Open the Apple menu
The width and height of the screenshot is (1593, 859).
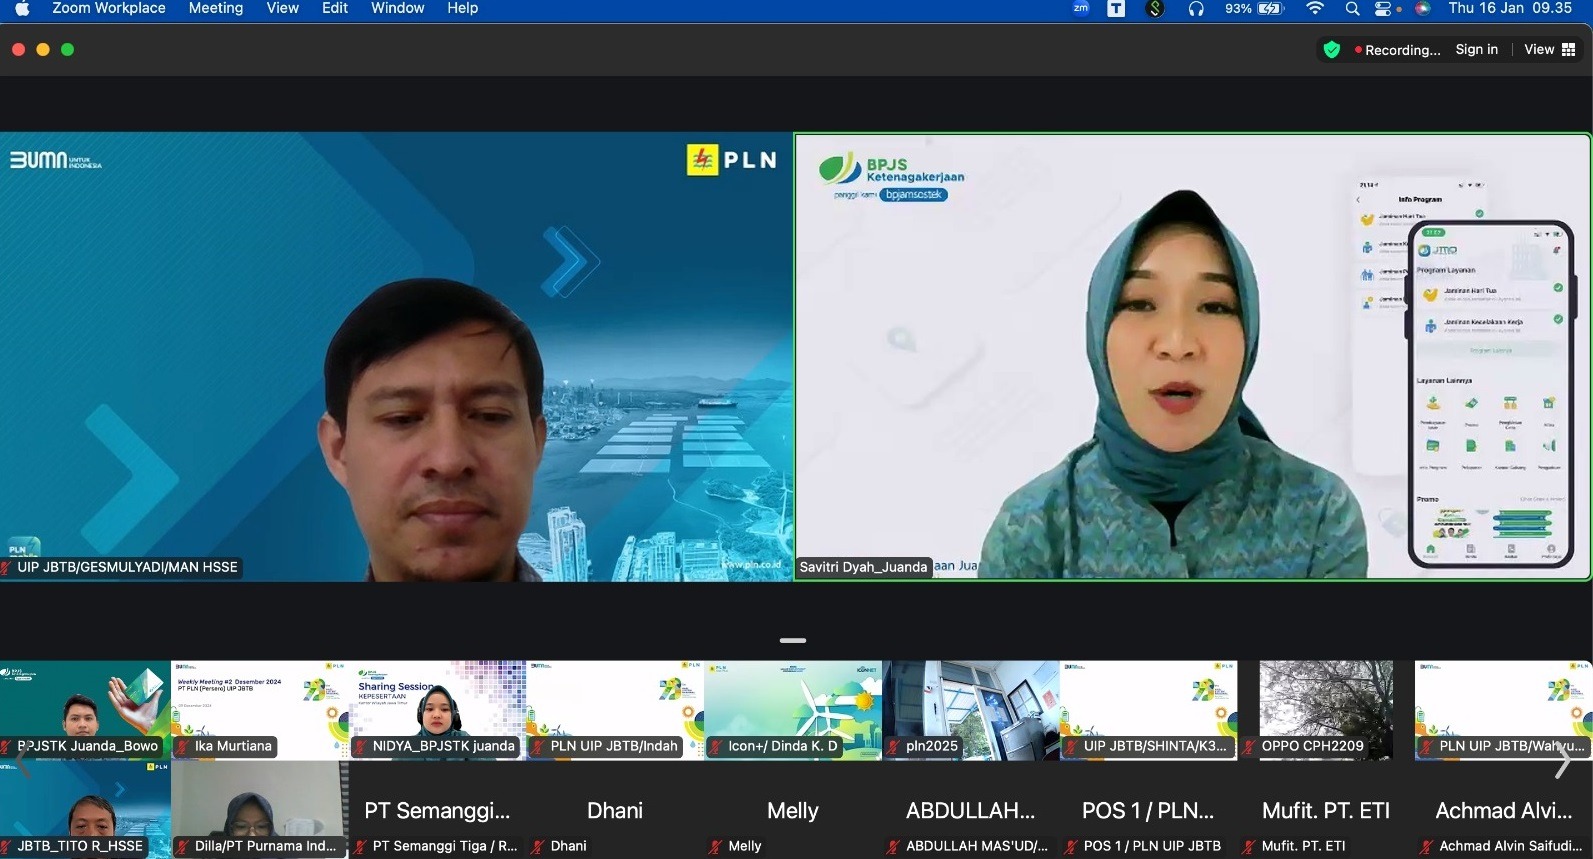(22, 8)
